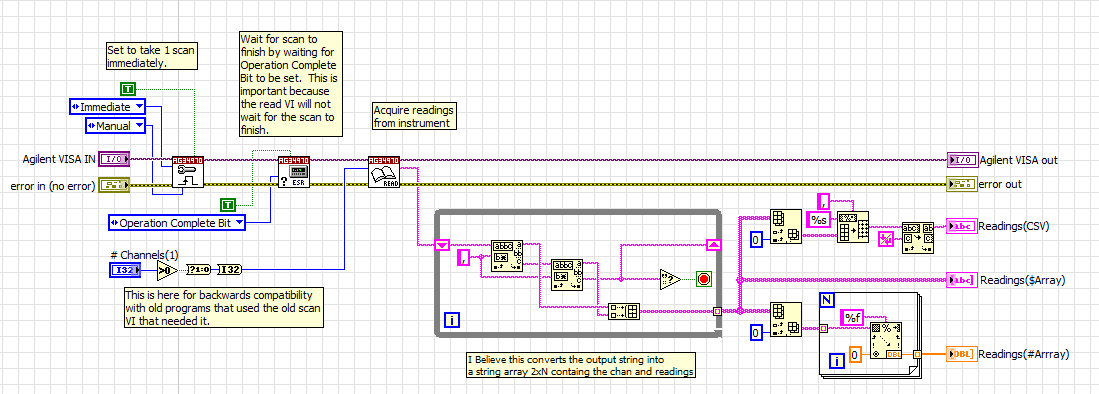Click the %f format string constant
Screen dimensions: 1099x394
[852, 318]
